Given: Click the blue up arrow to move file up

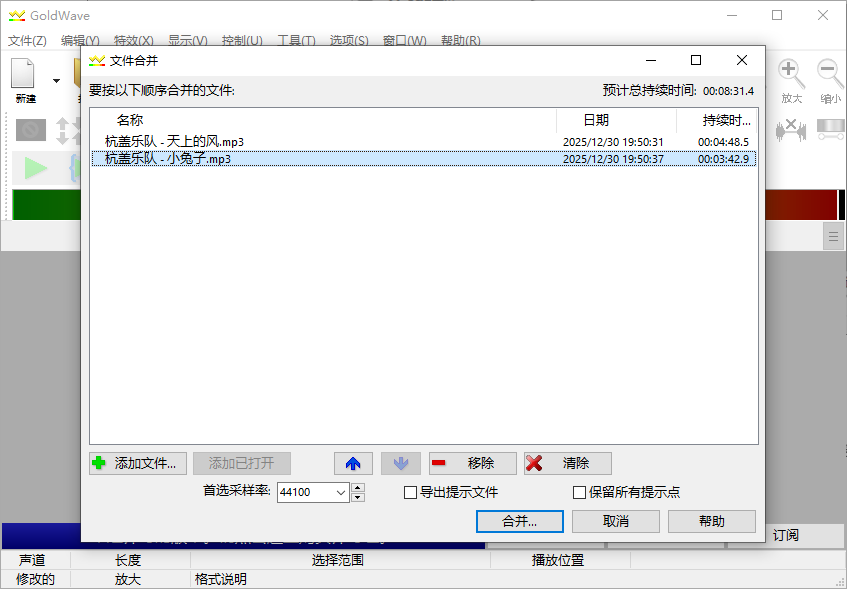Looking at the screenshot, I should pos(354,463).
